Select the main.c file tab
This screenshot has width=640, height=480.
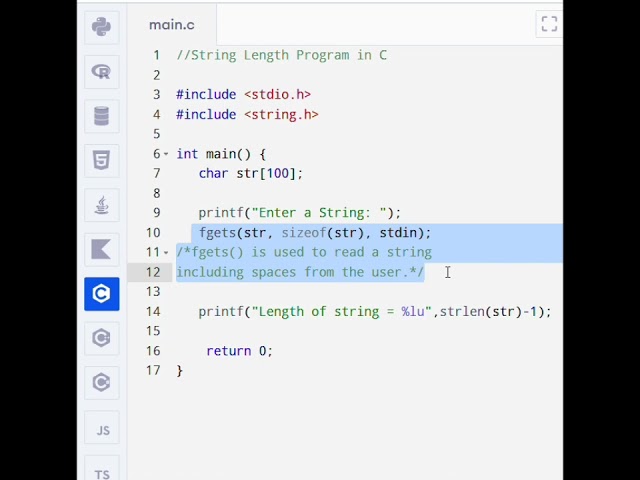coord(172,25)
